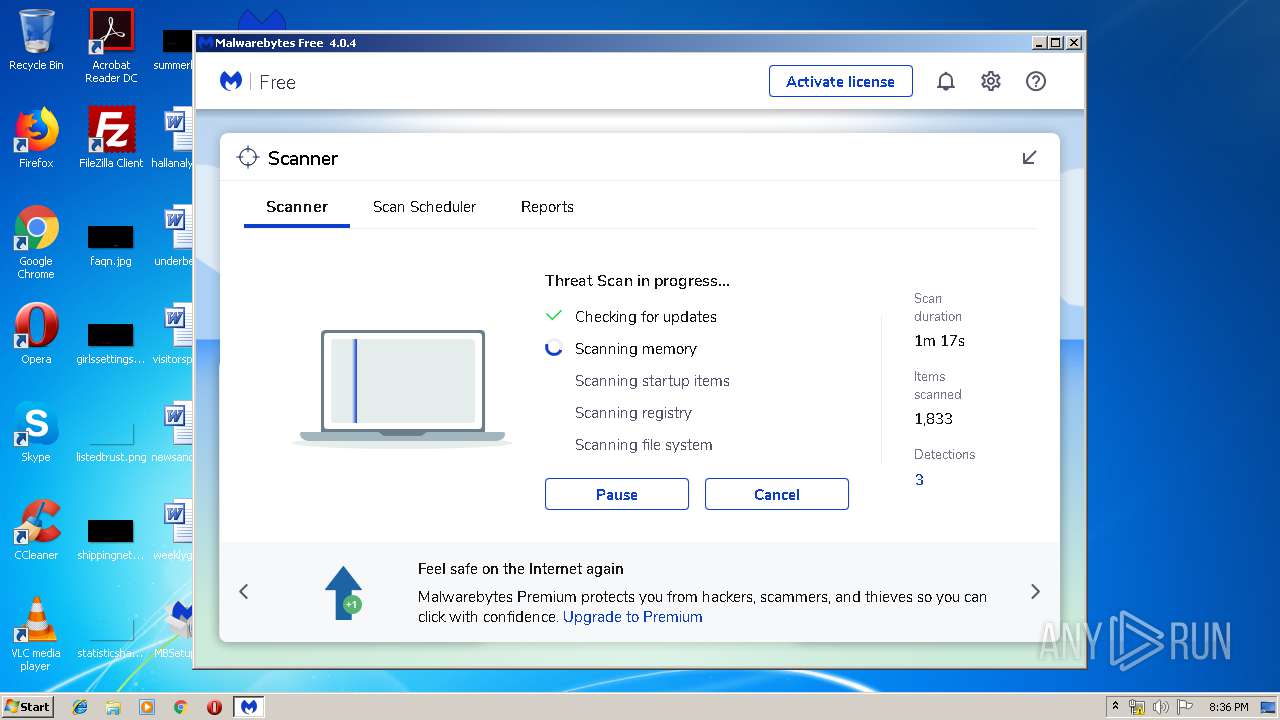Screen dimensions: 1280x720
Task: Click the taskbar clock 8:36 PM
Action: pyautogui.click(x=1229, y=707)
